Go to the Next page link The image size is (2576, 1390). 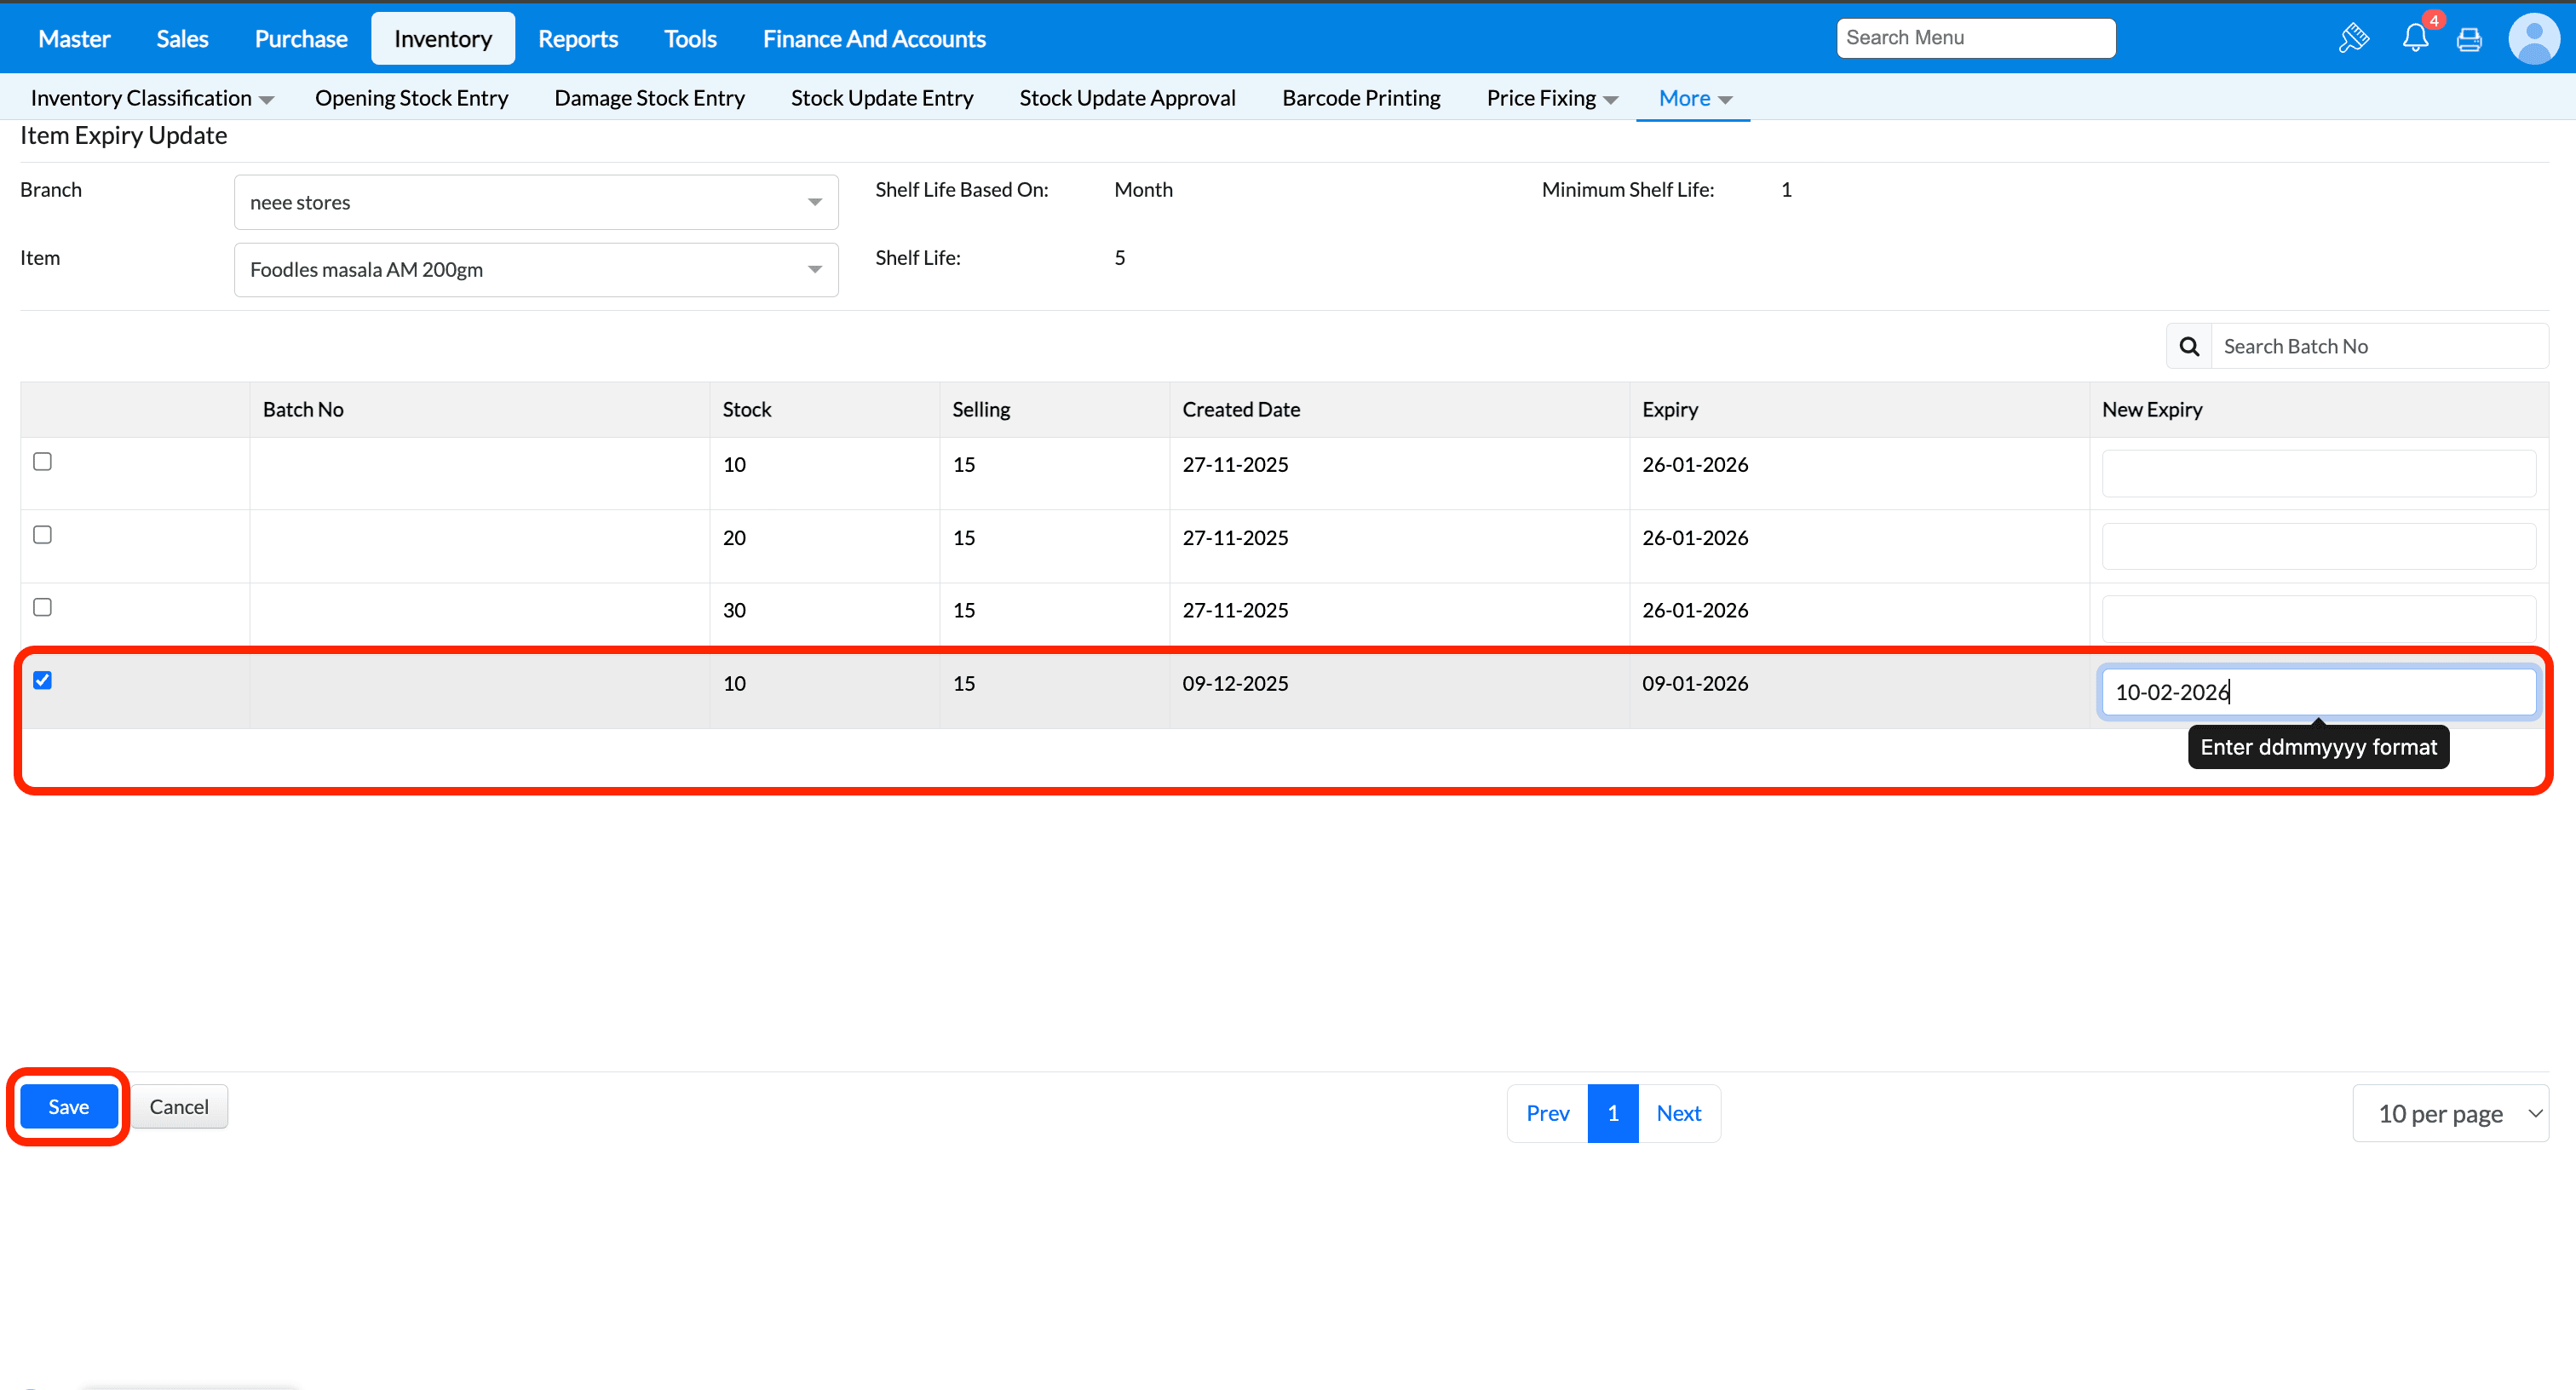[1678, 1113]
